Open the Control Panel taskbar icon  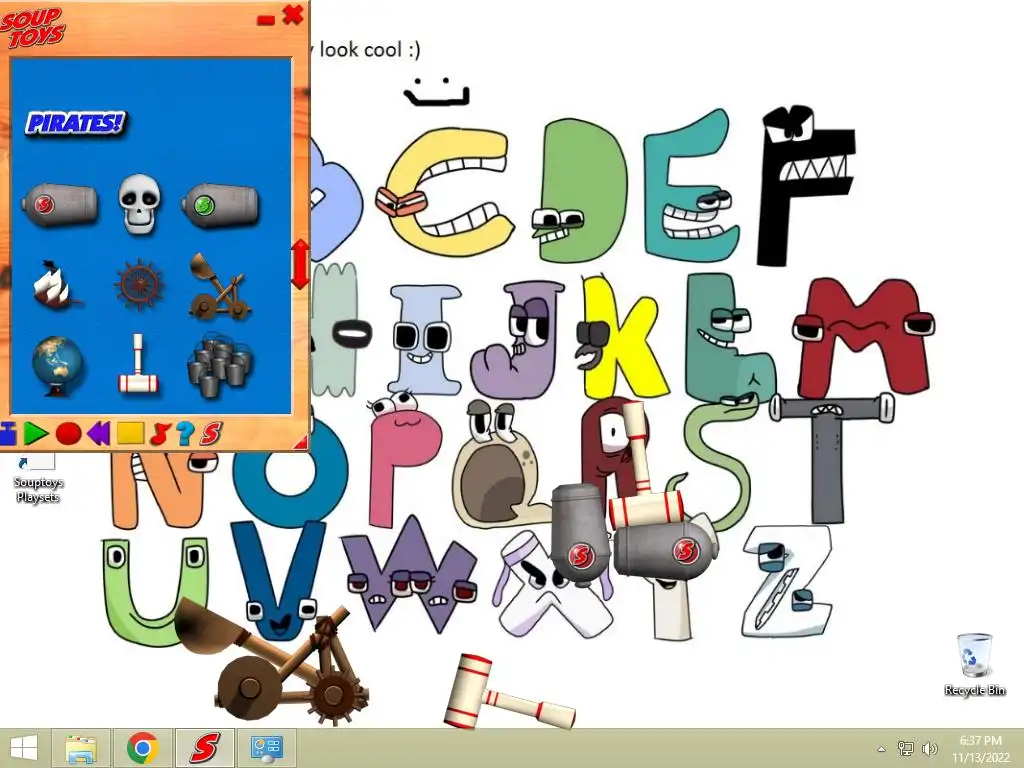pos(266,748)
